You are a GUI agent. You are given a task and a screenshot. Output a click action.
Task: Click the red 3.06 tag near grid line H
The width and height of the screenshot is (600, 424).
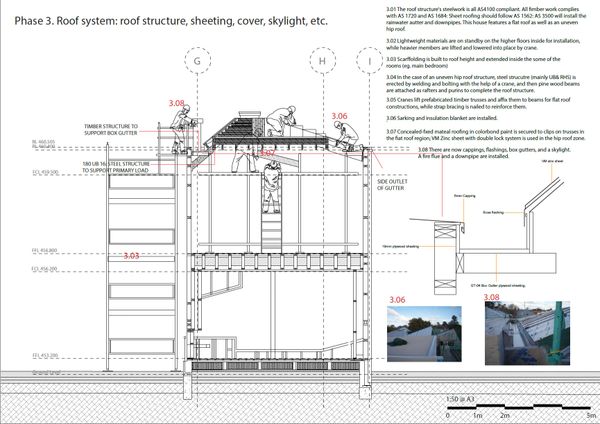click(x=339, y=116)
